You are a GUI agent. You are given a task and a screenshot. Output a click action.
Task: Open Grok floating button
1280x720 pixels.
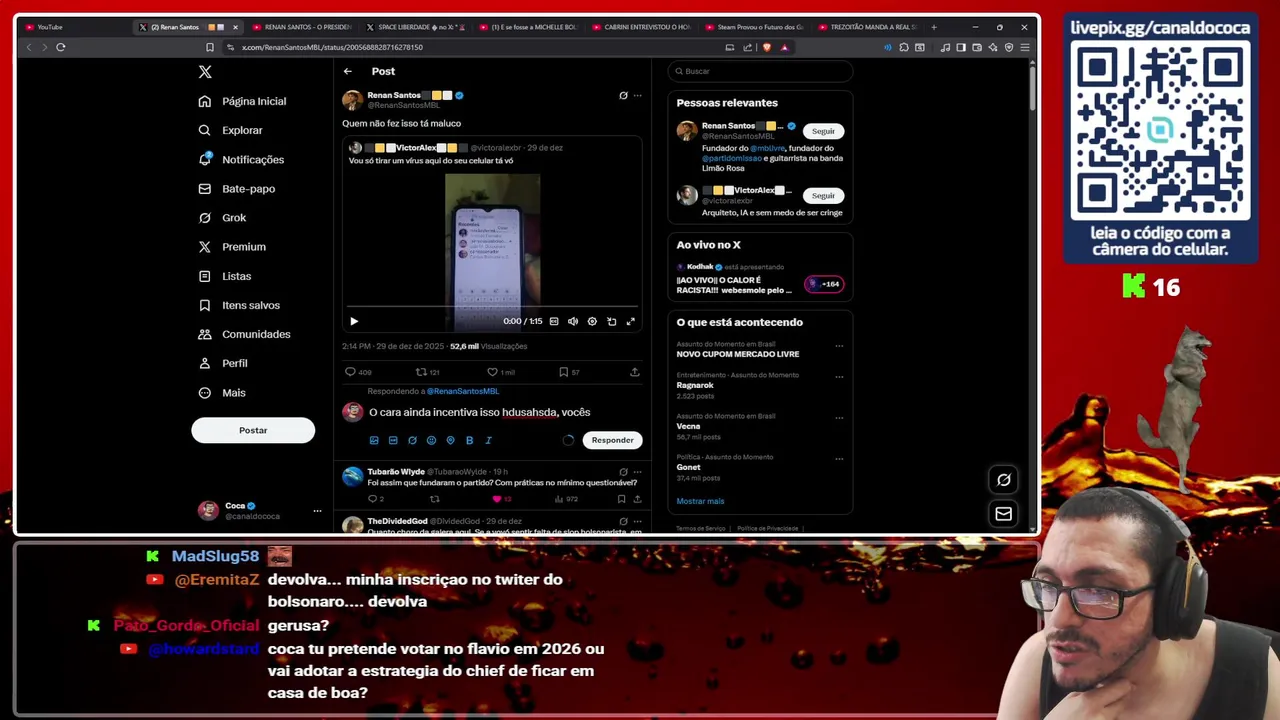pyautogui.click(x=1003, y=480)
